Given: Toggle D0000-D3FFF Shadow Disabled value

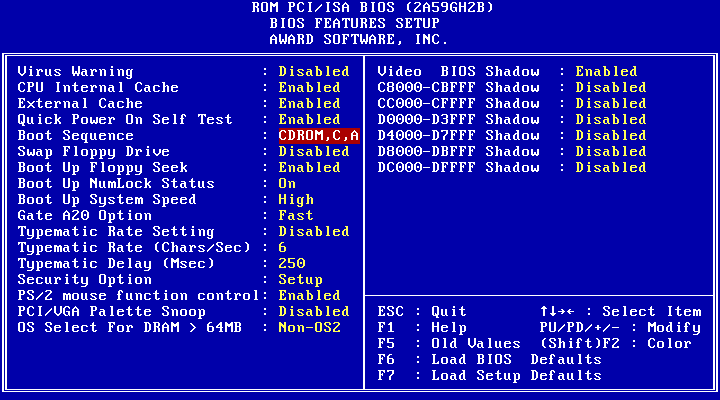Looking at the screenshot, I should [x=611, y=119].
